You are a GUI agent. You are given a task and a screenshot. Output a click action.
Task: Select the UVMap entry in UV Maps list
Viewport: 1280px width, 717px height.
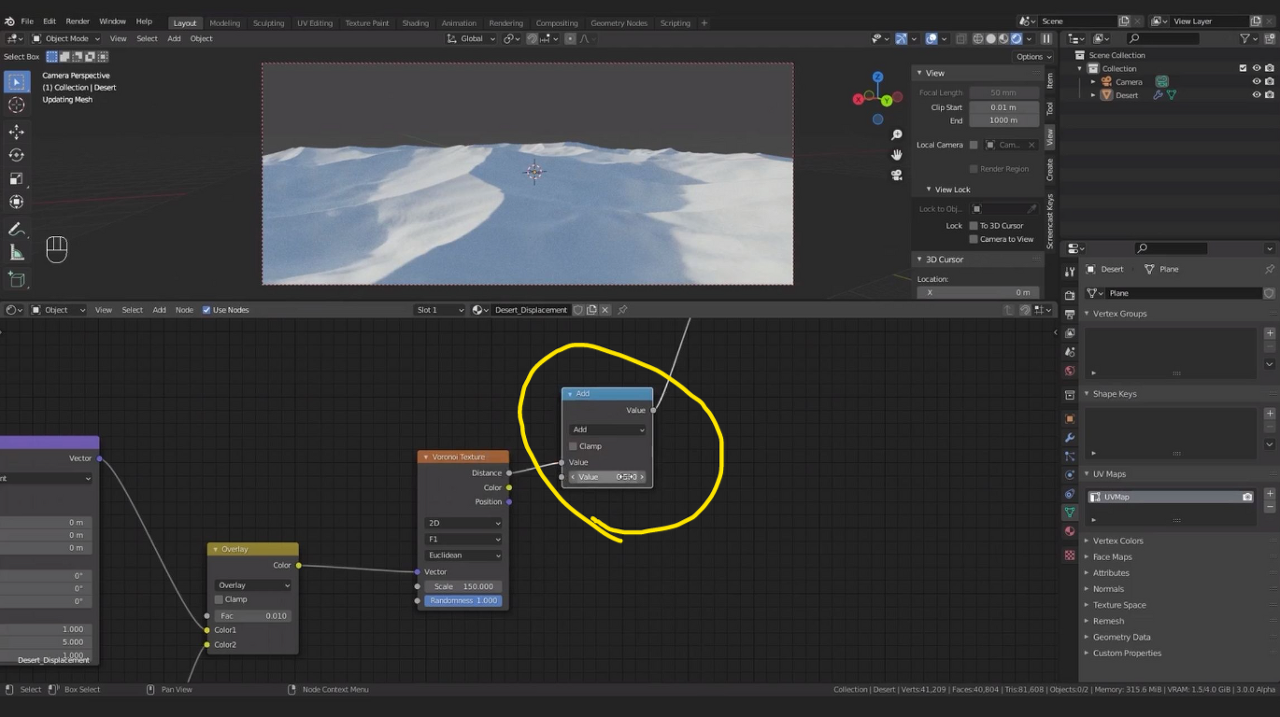click(1170, 497)
